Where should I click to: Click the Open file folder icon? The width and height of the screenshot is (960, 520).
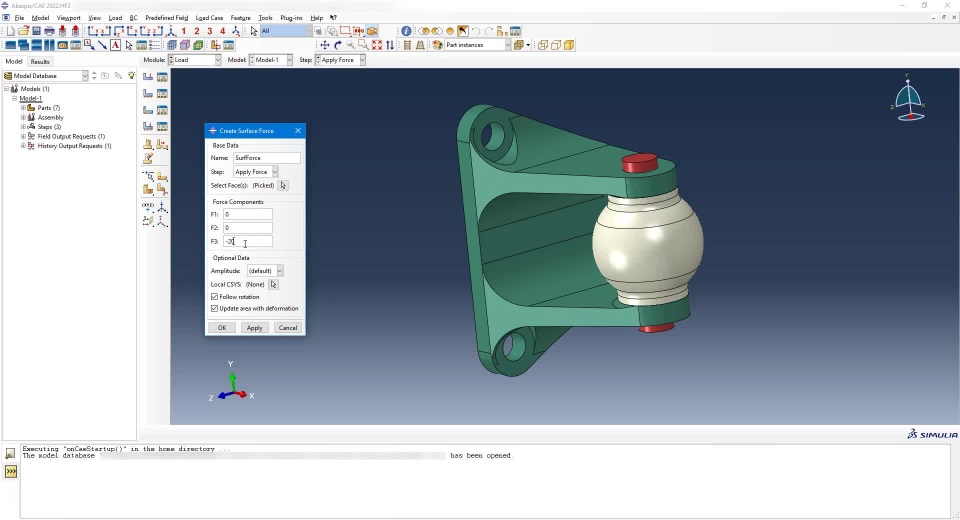(x=23, y=31)
